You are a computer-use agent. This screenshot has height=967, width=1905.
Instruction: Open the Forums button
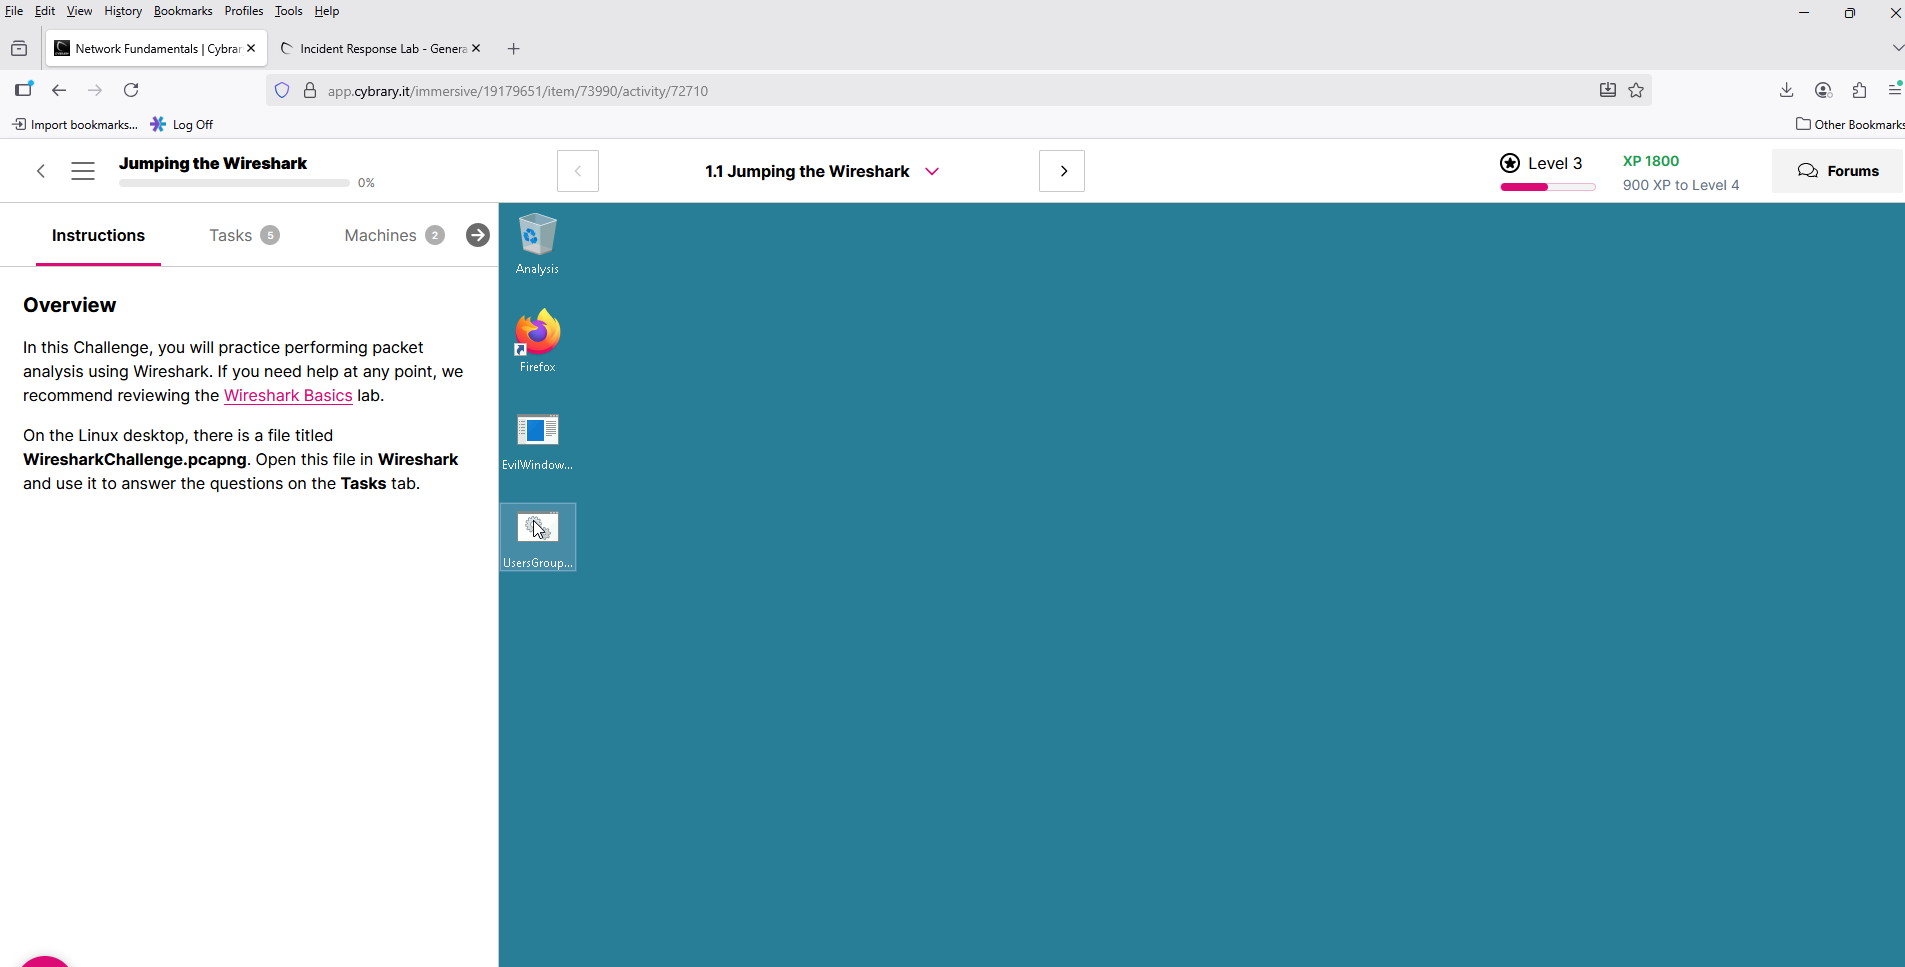(x=1837, y=171)
